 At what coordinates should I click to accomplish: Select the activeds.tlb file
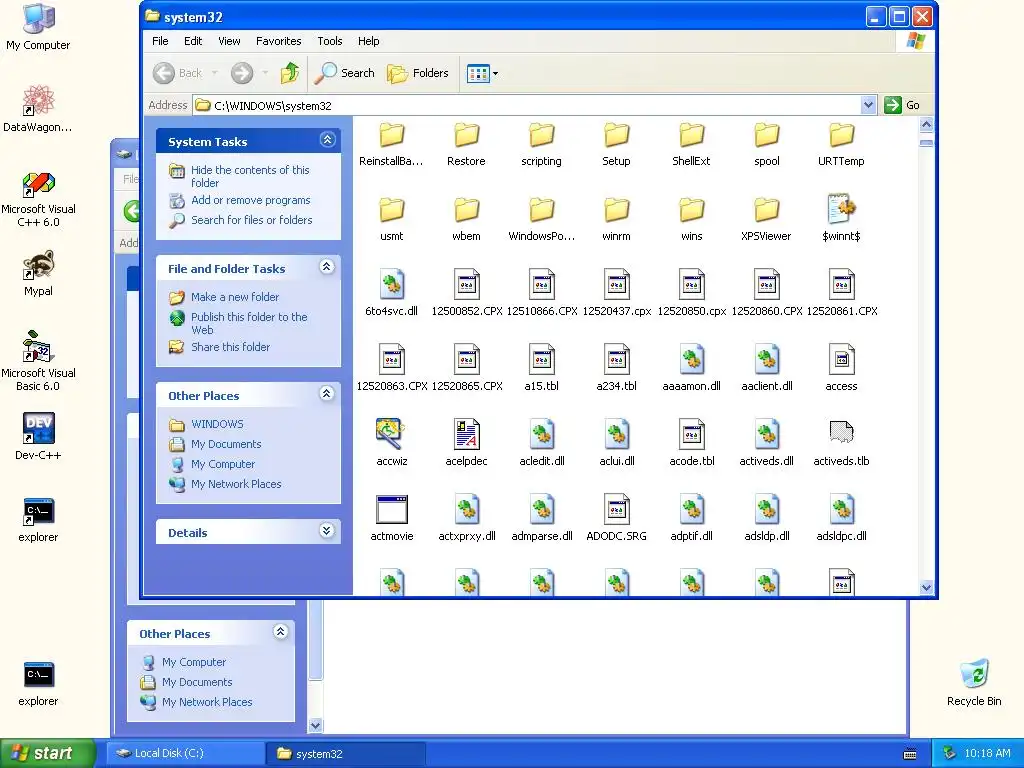[x=841, y=444]
